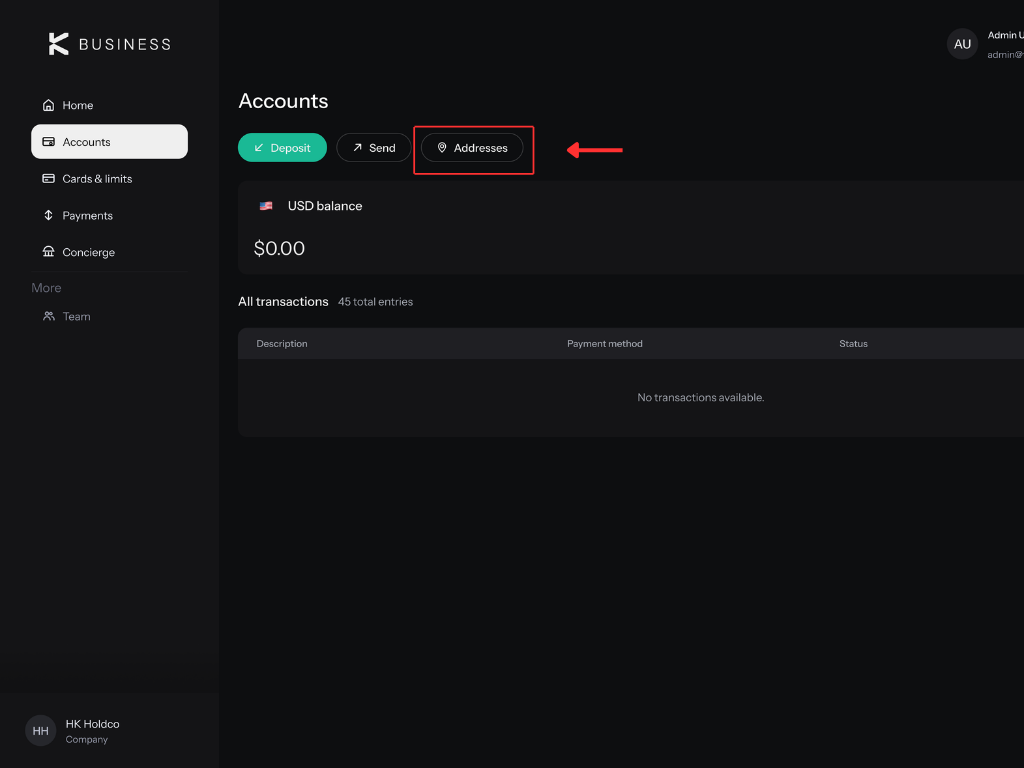Open the AU user avatar
The height and width of the screenshot is (768, 1024).
[x=962, y=44]
